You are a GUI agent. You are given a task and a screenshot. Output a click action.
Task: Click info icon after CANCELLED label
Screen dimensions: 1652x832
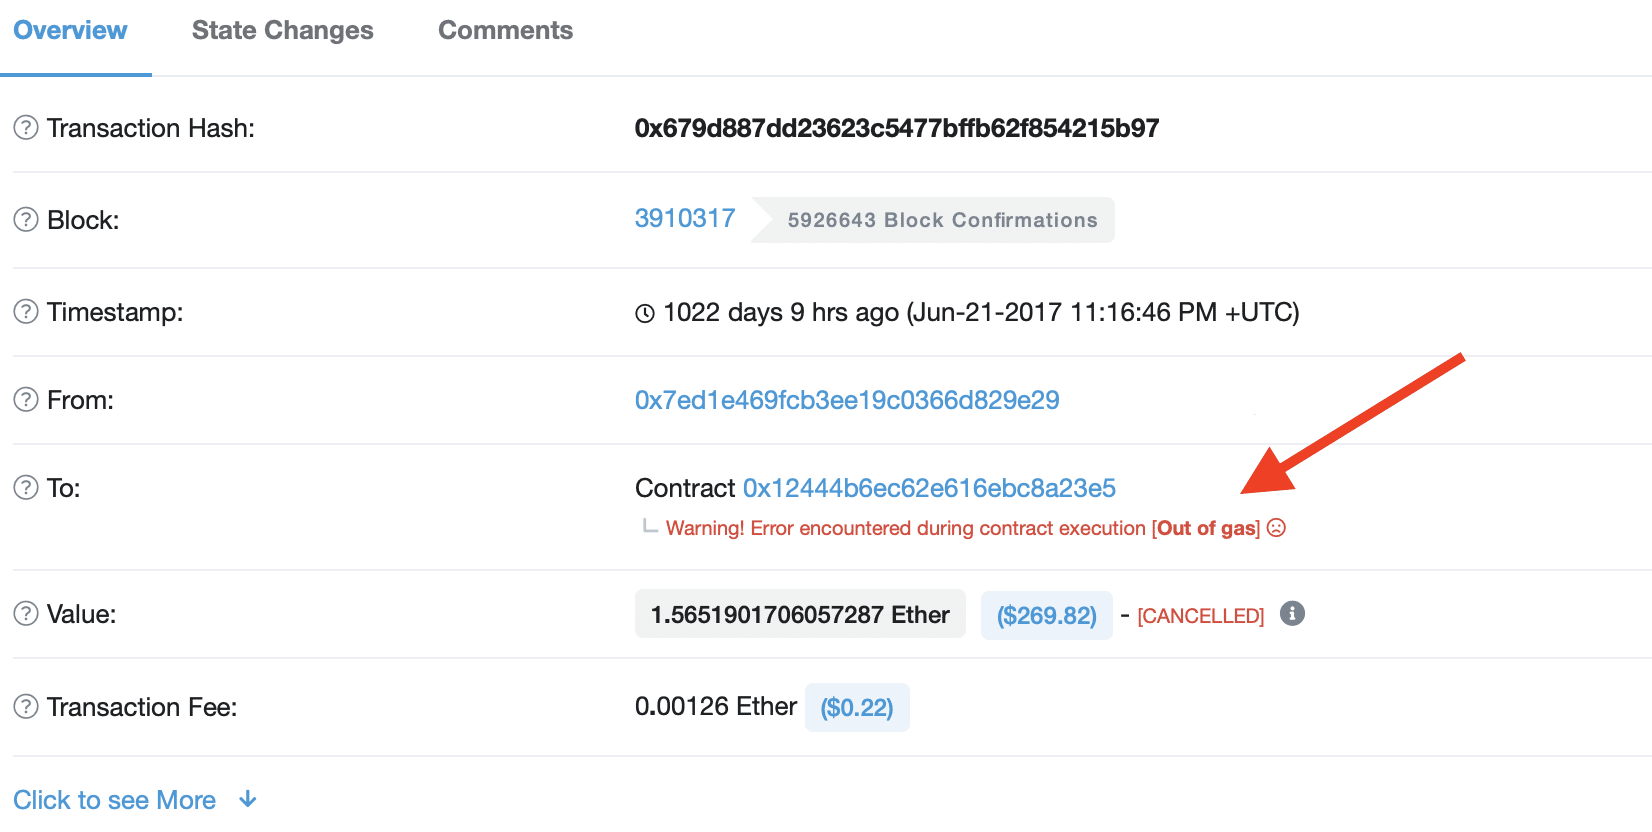coord(1292,614)
